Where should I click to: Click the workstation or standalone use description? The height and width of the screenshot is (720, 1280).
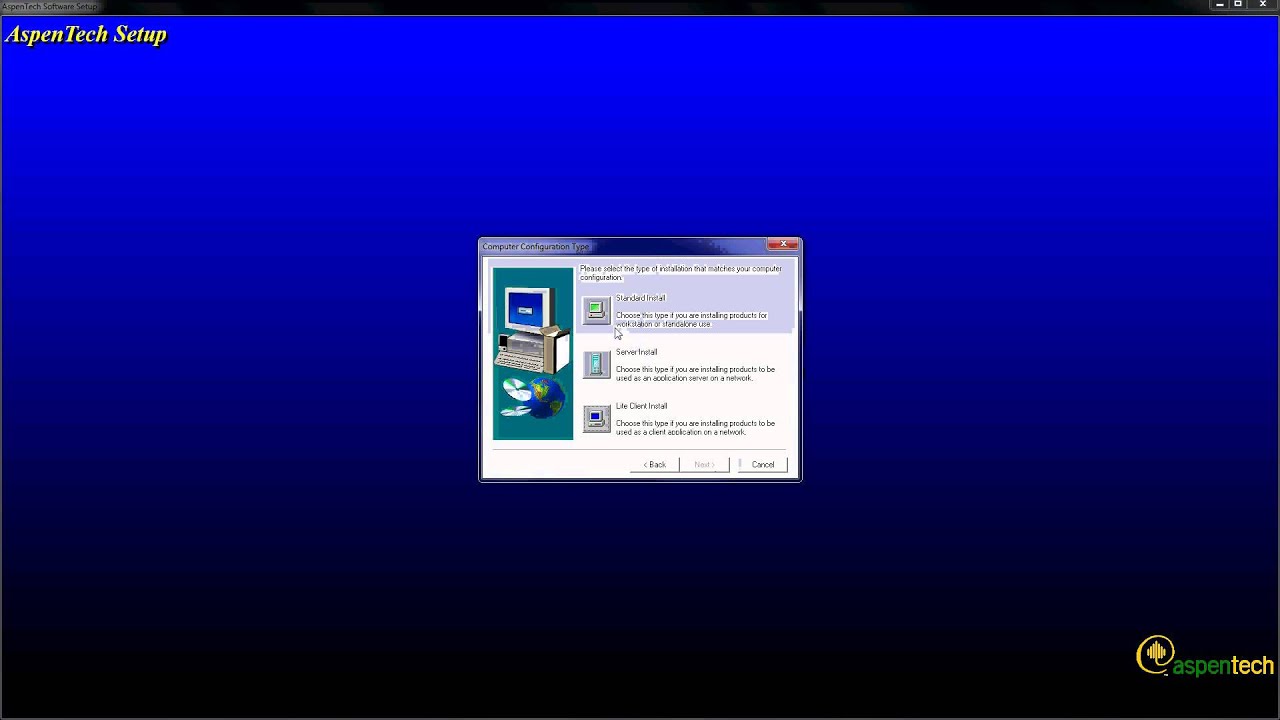click(691, 320)
